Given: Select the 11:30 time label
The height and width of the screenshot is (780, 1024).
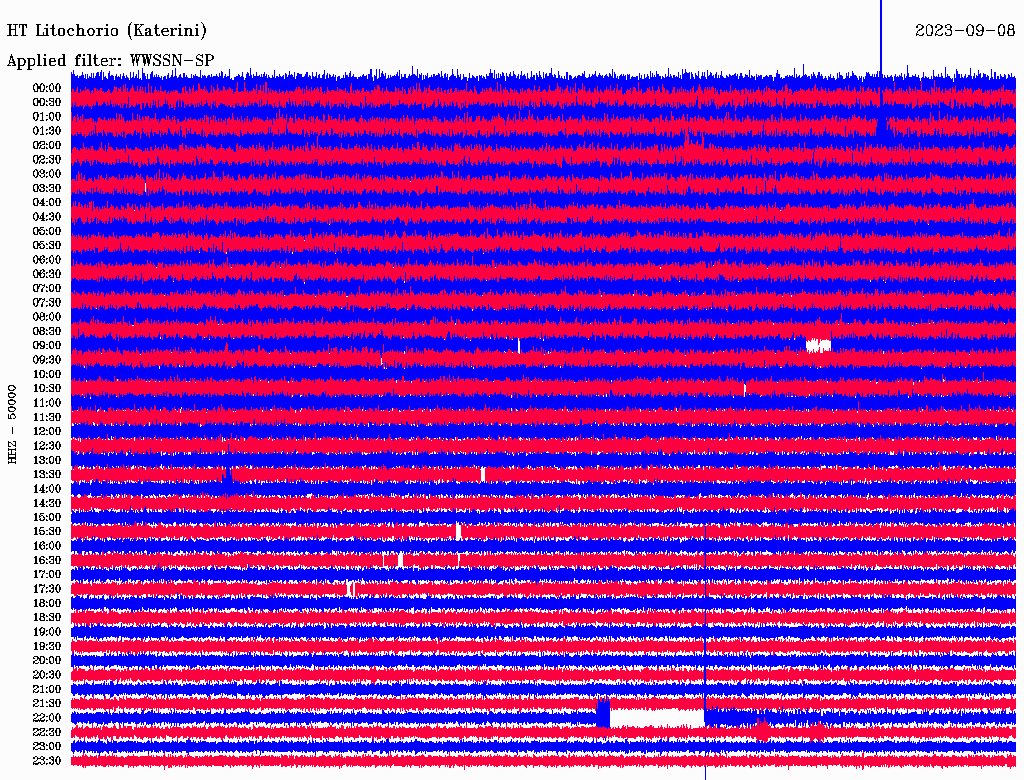Looking at the screenshot, I should [47, 418].
